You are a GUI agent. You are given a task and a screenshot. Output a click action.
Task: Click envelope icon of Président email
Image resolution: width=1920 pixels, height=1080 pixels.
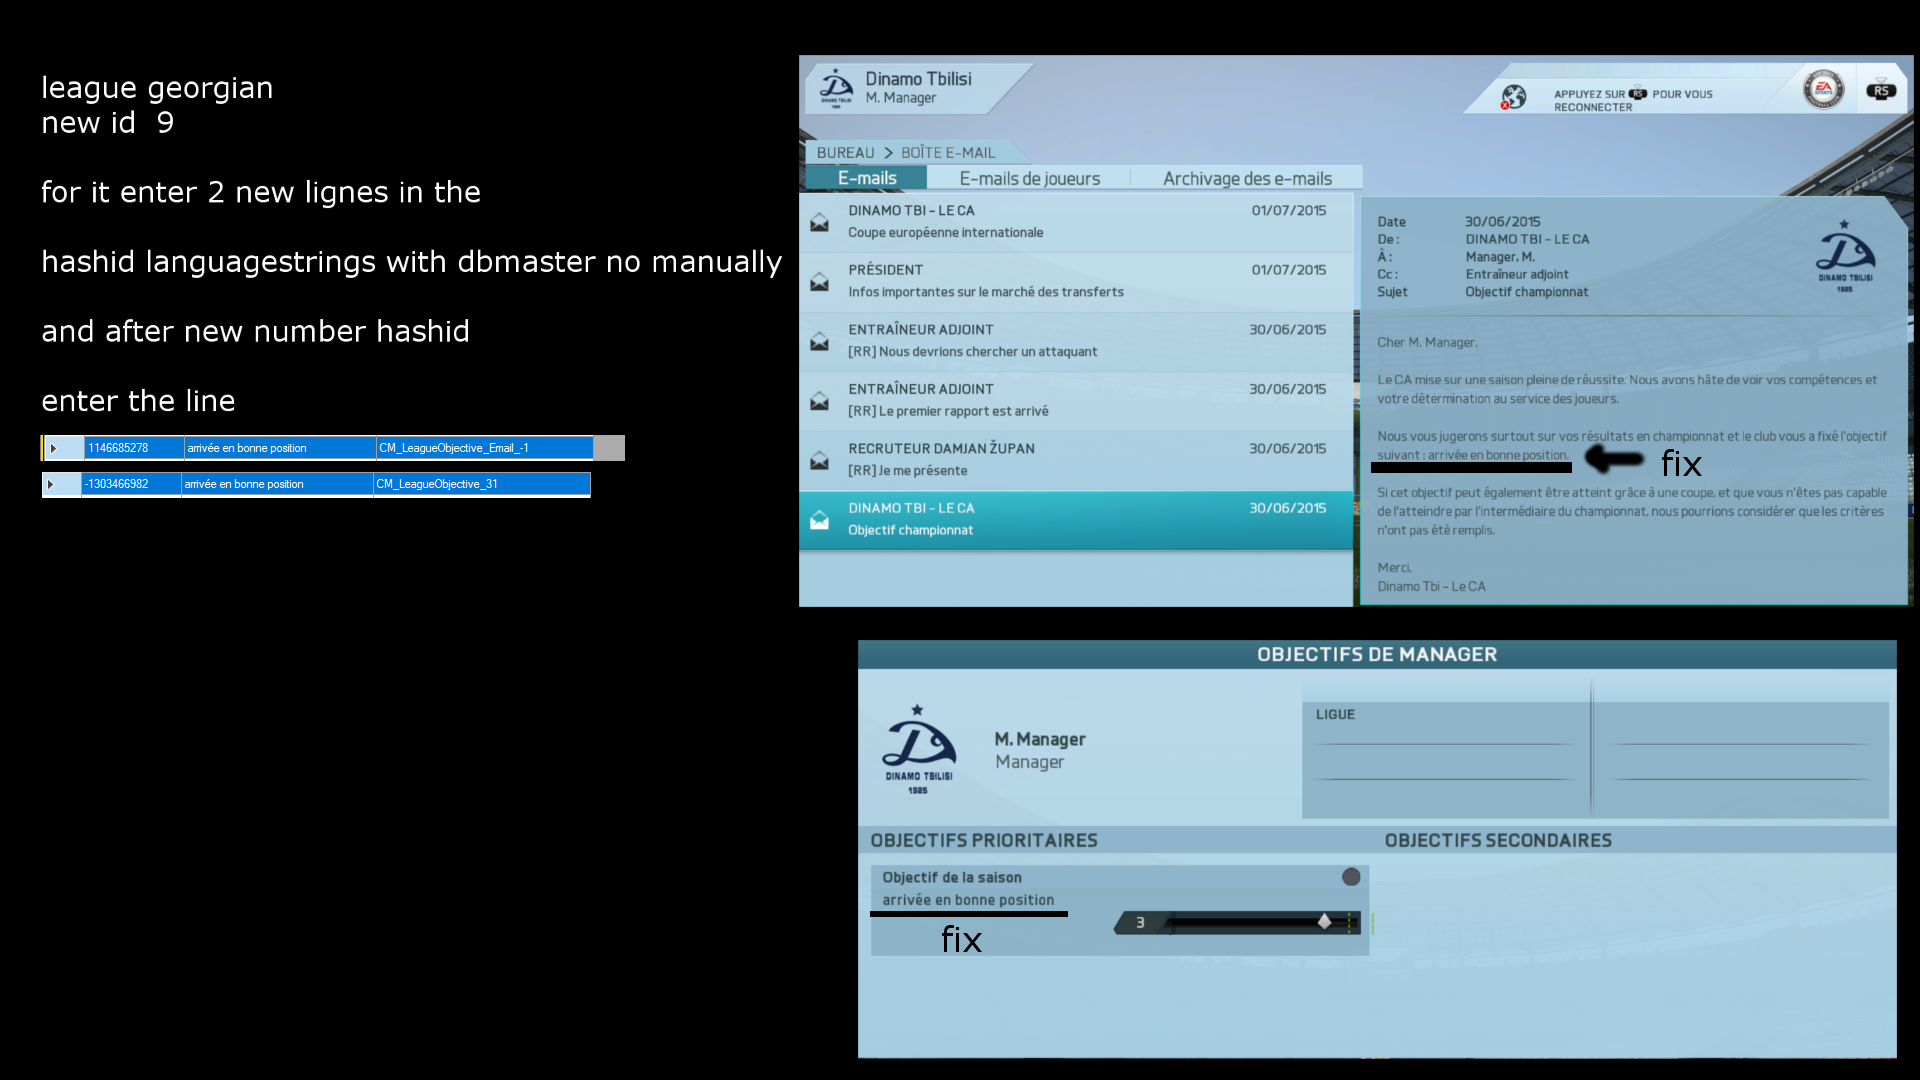pos(819,282)
